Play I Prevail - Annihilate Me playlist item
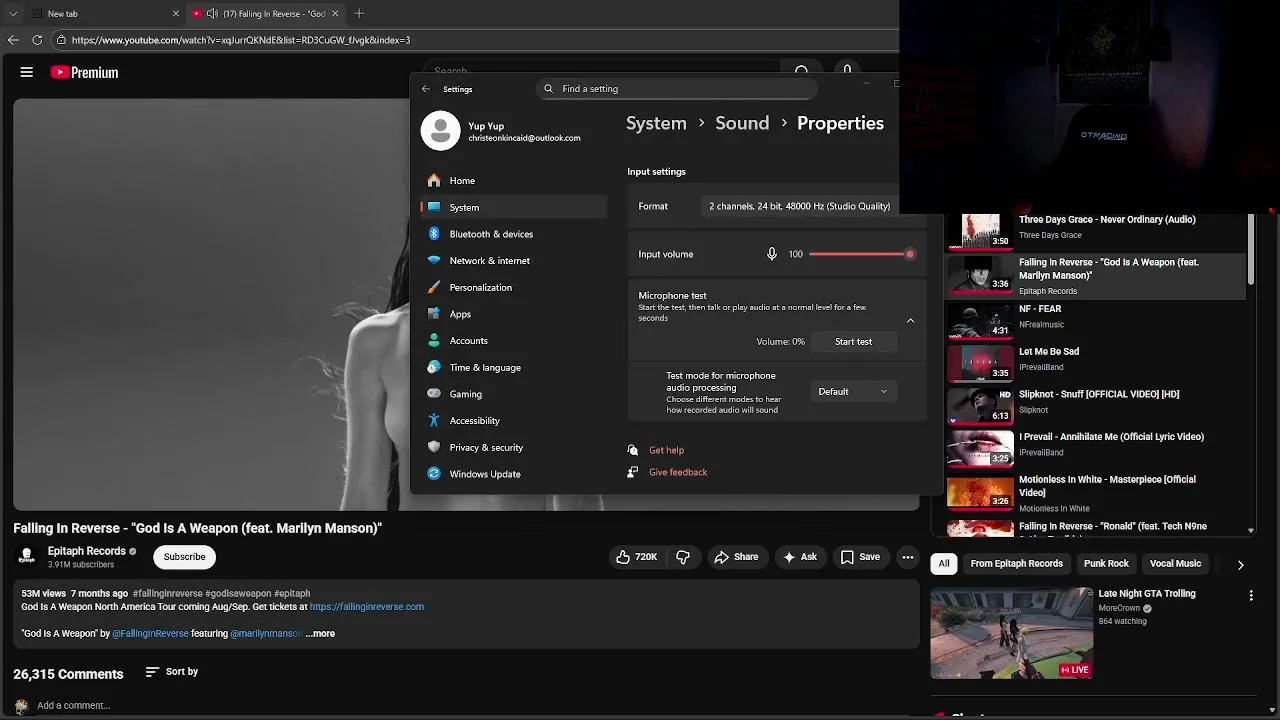This screenshot has height=720, width=1280. (1095, 447)
